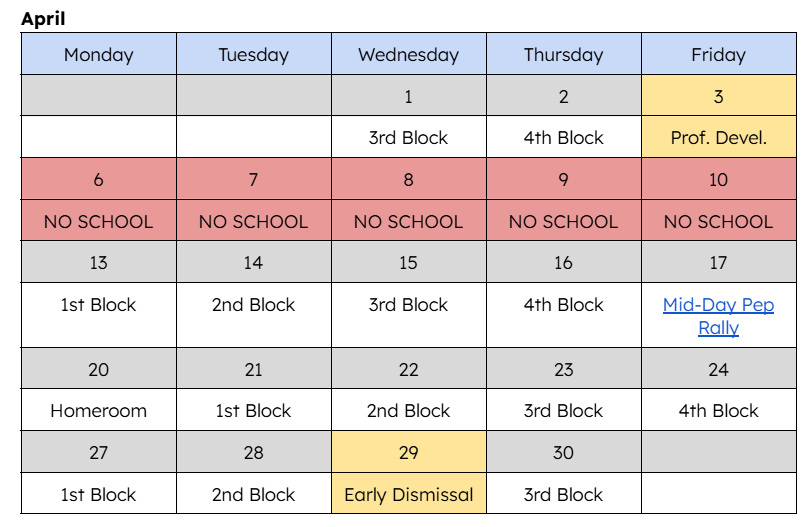Select the Tuesday column header
The image size is (809, 527).
point(253,55)
